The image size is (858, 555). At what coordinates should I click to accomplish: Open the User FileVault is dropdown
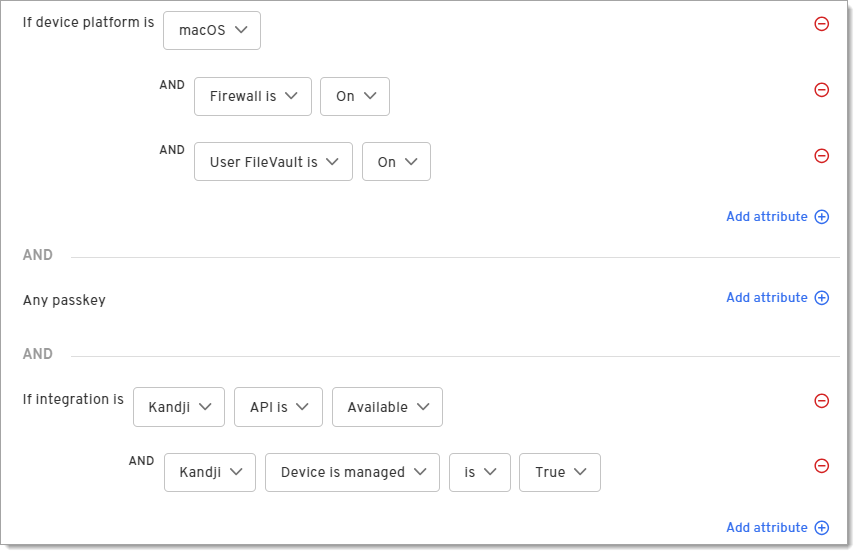[273, 162]
